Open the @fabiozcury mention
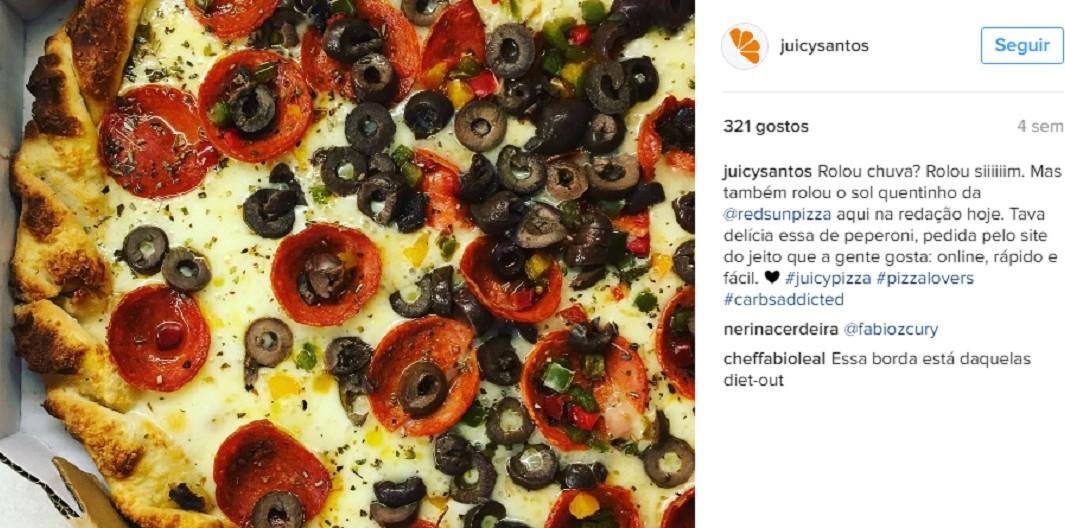The height and width of the screenshot is (528, 1065). click(x=890, y=330)
